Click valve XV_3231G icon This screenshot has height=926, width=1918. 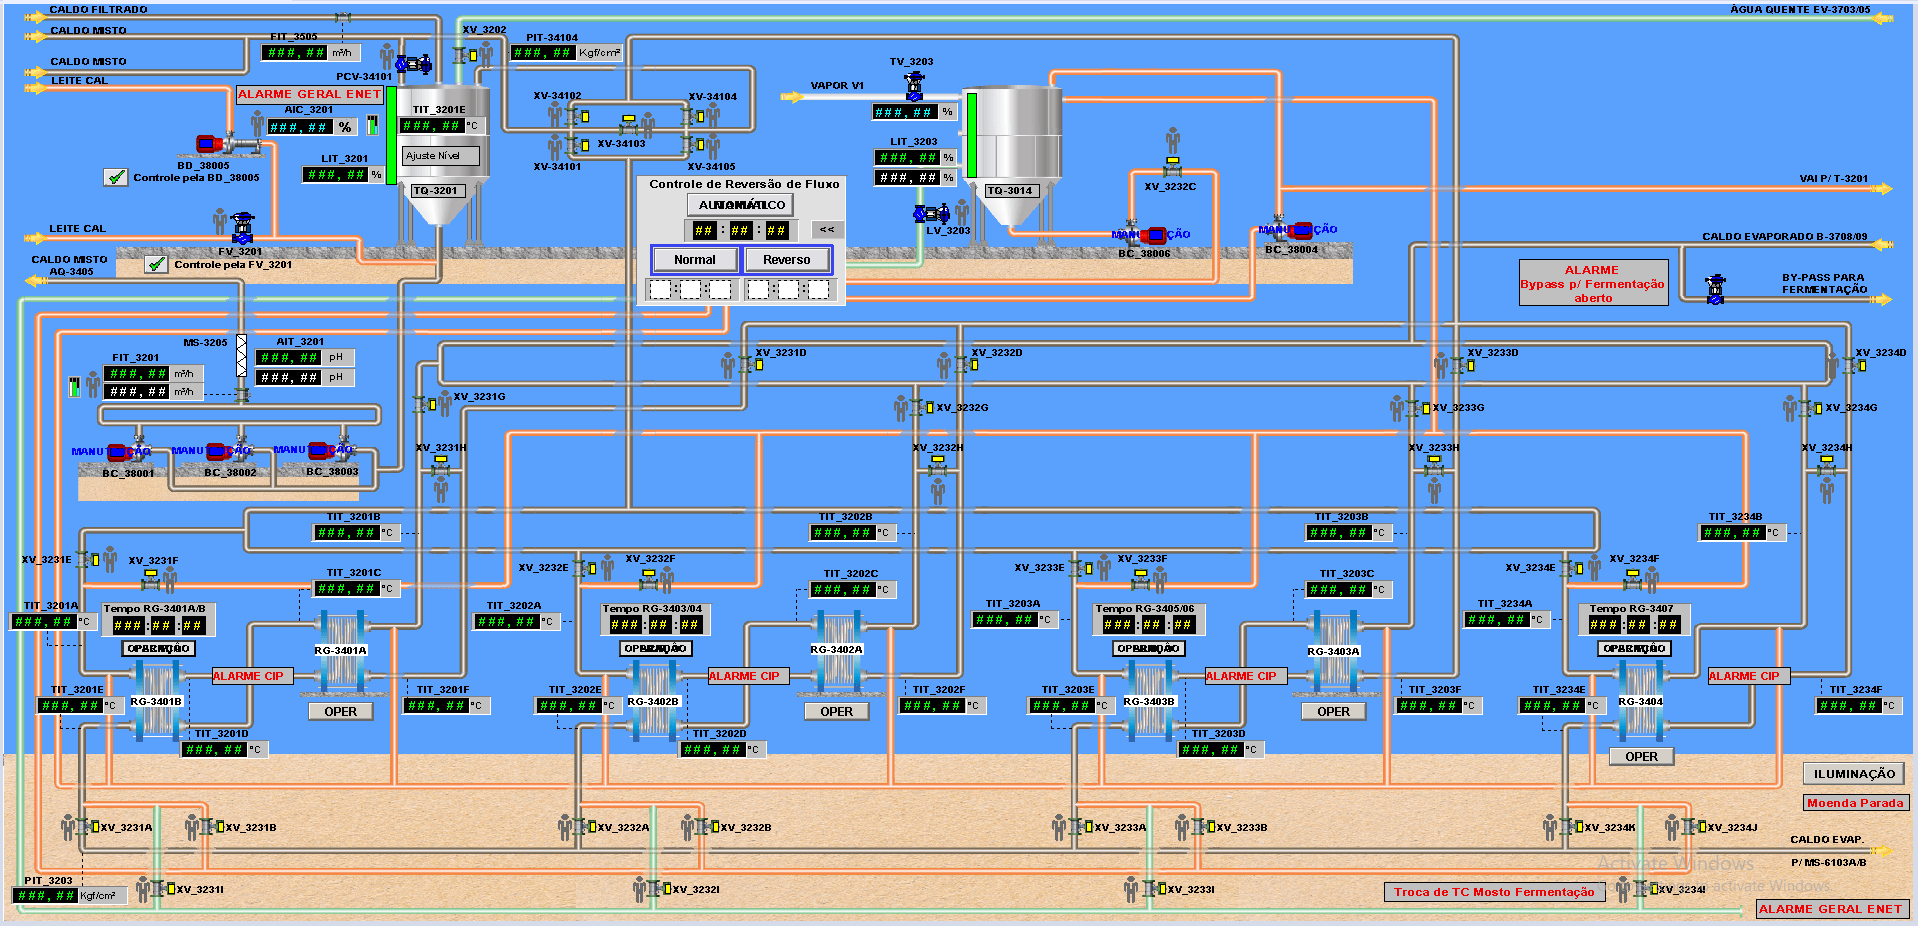(423, 405)
